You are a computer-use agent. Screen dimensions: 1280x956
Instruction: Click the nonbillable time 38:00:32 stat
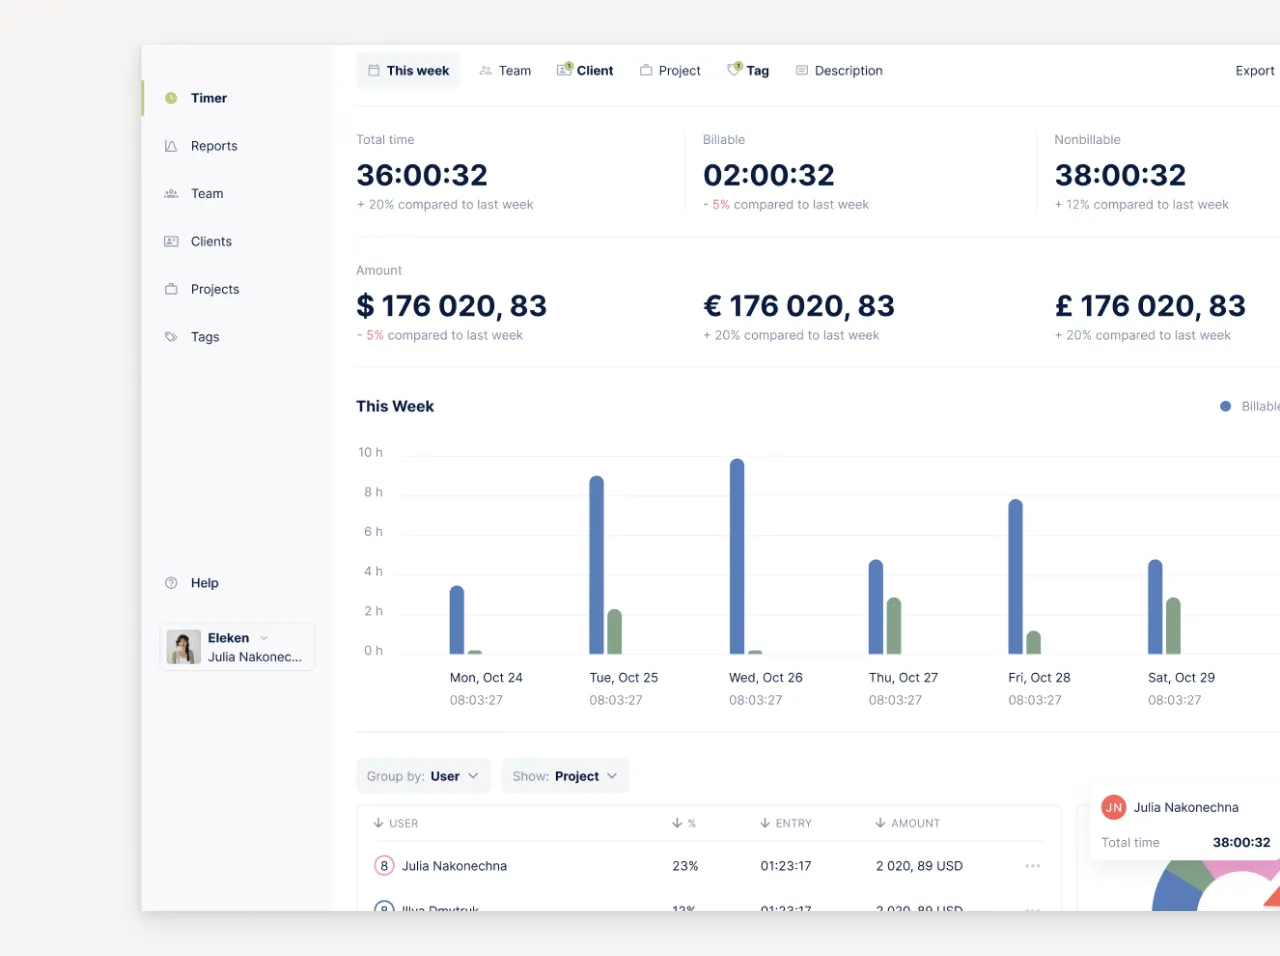click(x=1120, y=175)
